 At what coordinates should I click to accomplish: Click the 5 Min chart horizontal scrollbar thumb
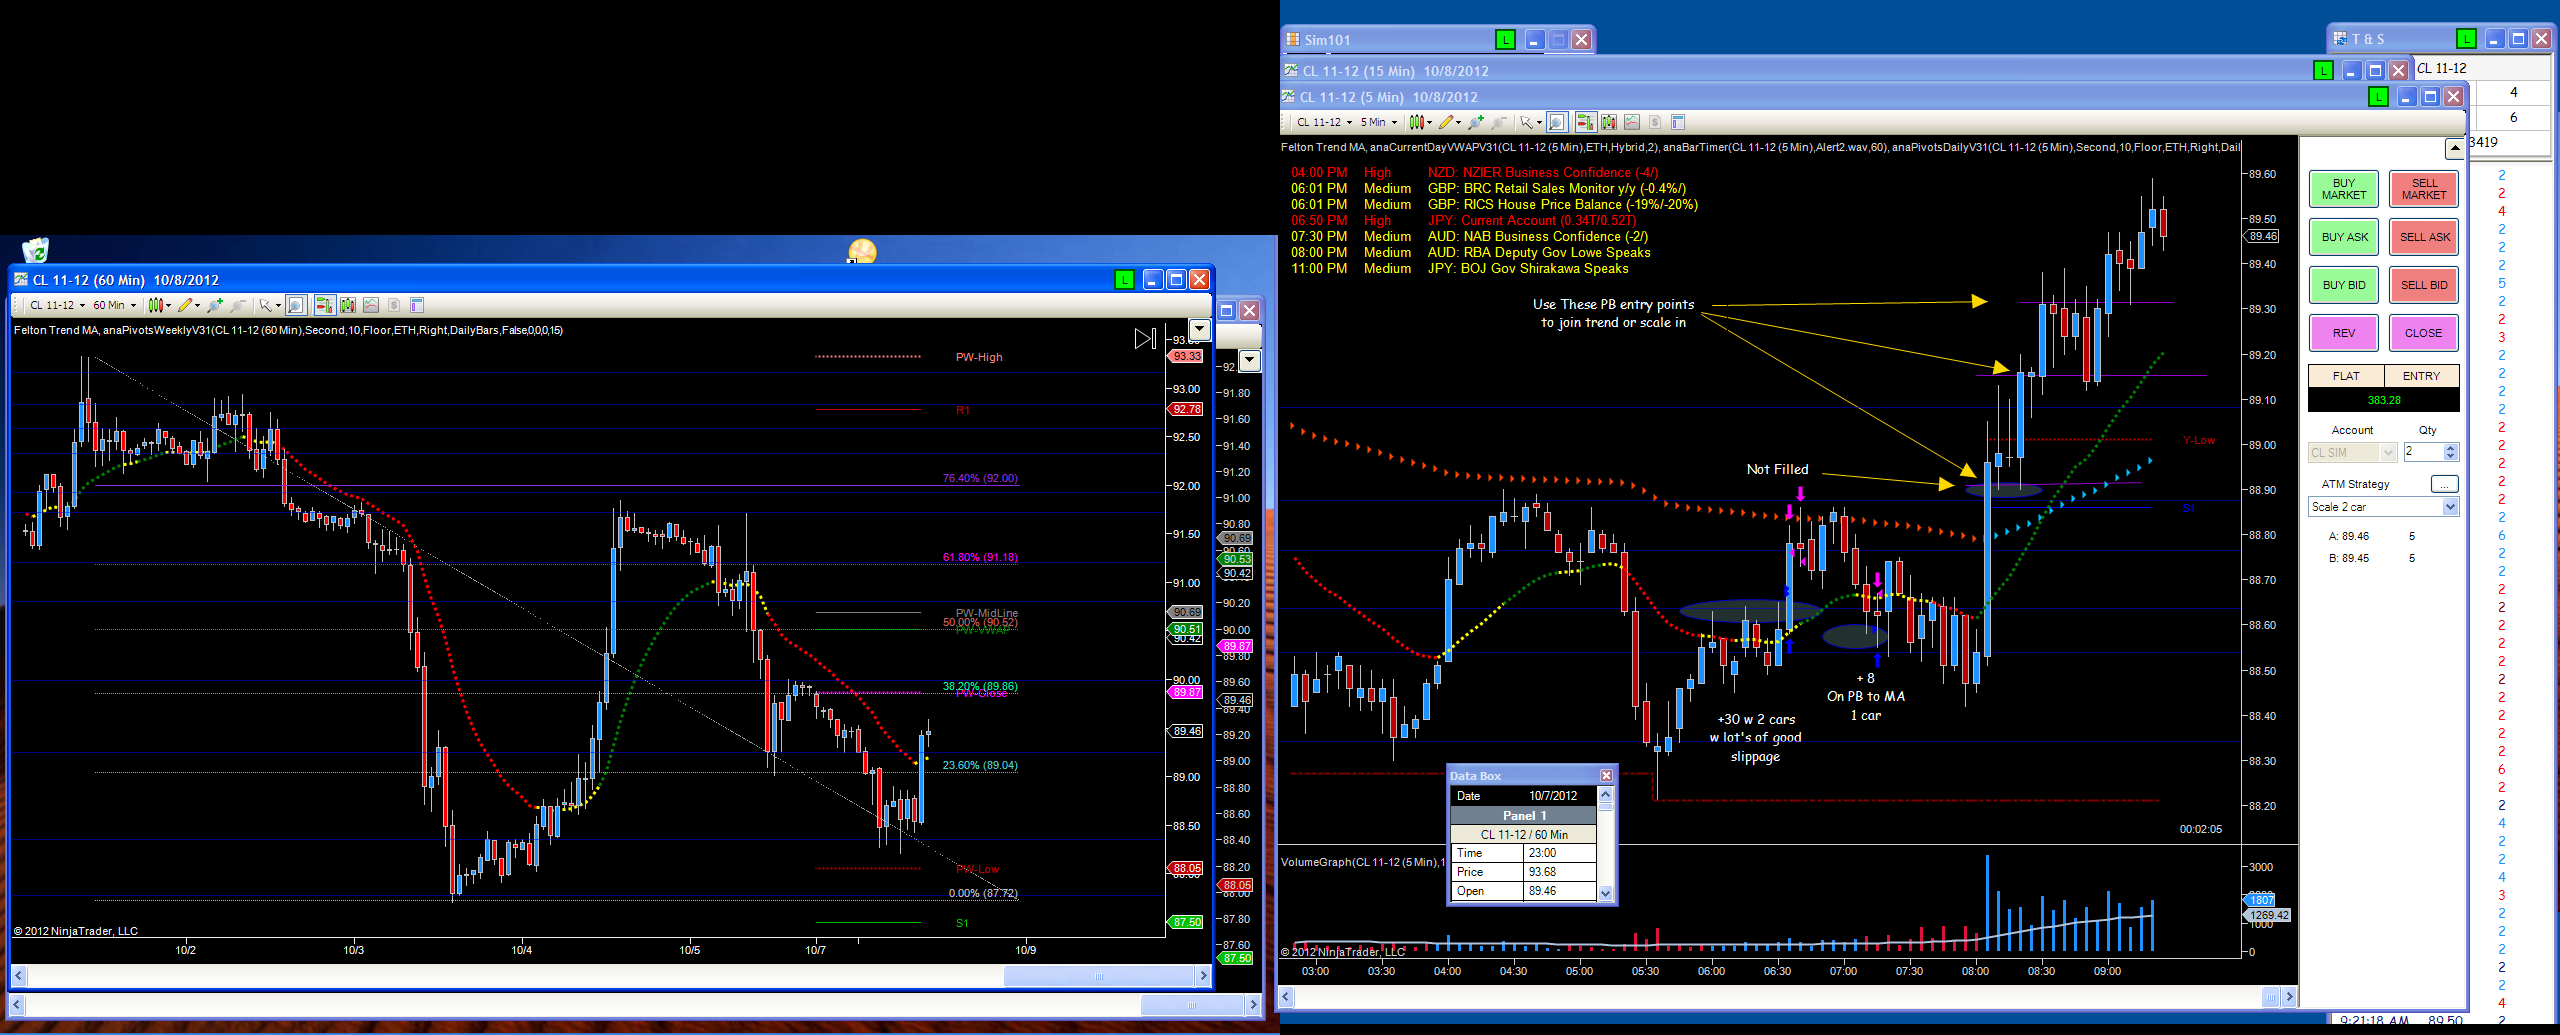pyautogui.click(x=2271, y=997)
